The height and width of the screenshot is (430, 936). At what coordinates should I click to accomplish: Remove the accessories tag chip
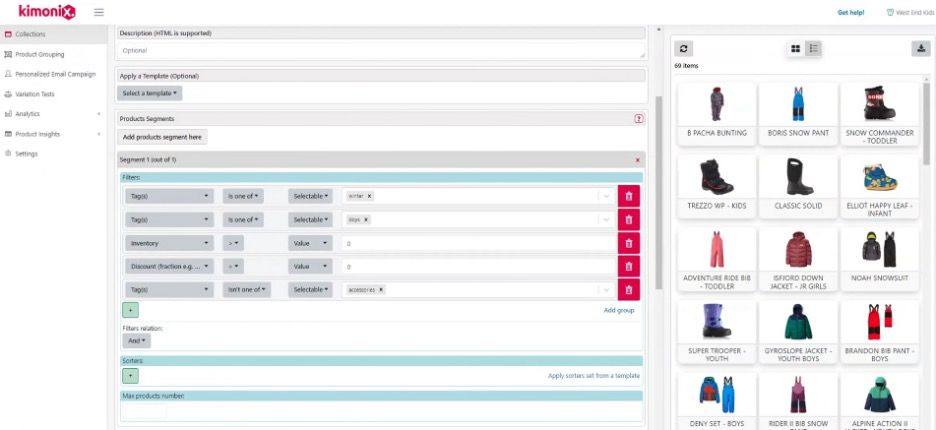381,290
